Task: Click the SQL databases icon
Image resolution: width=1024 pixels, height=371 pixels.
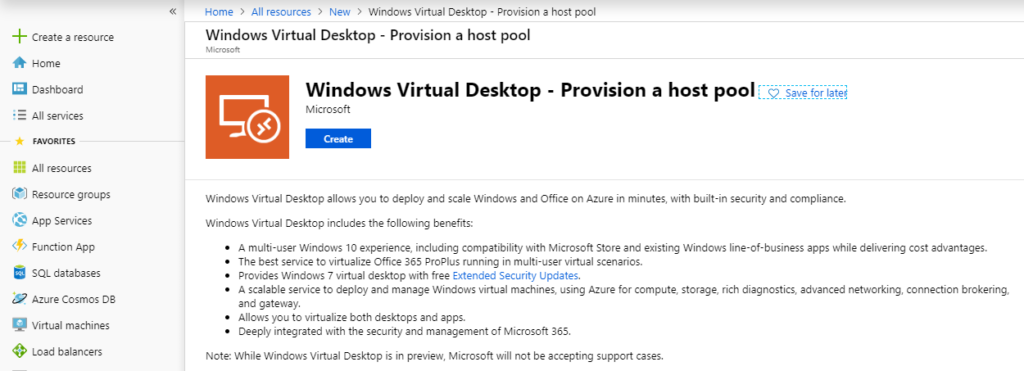Action: (20, 272)
